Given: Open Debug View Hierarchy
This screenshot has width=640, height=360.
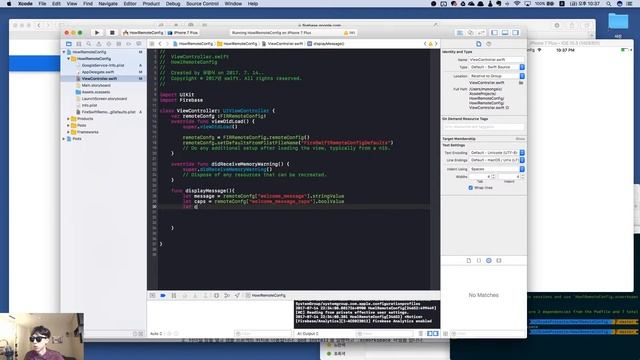Looking at the screenshot, I should [216, 296].
